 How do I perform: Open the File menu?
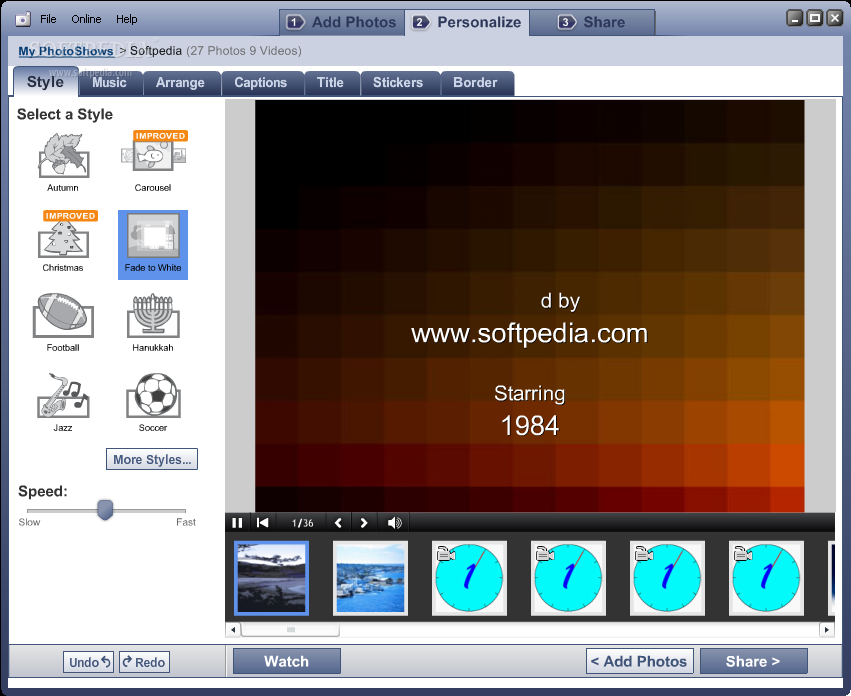click(x=48, y=19)
